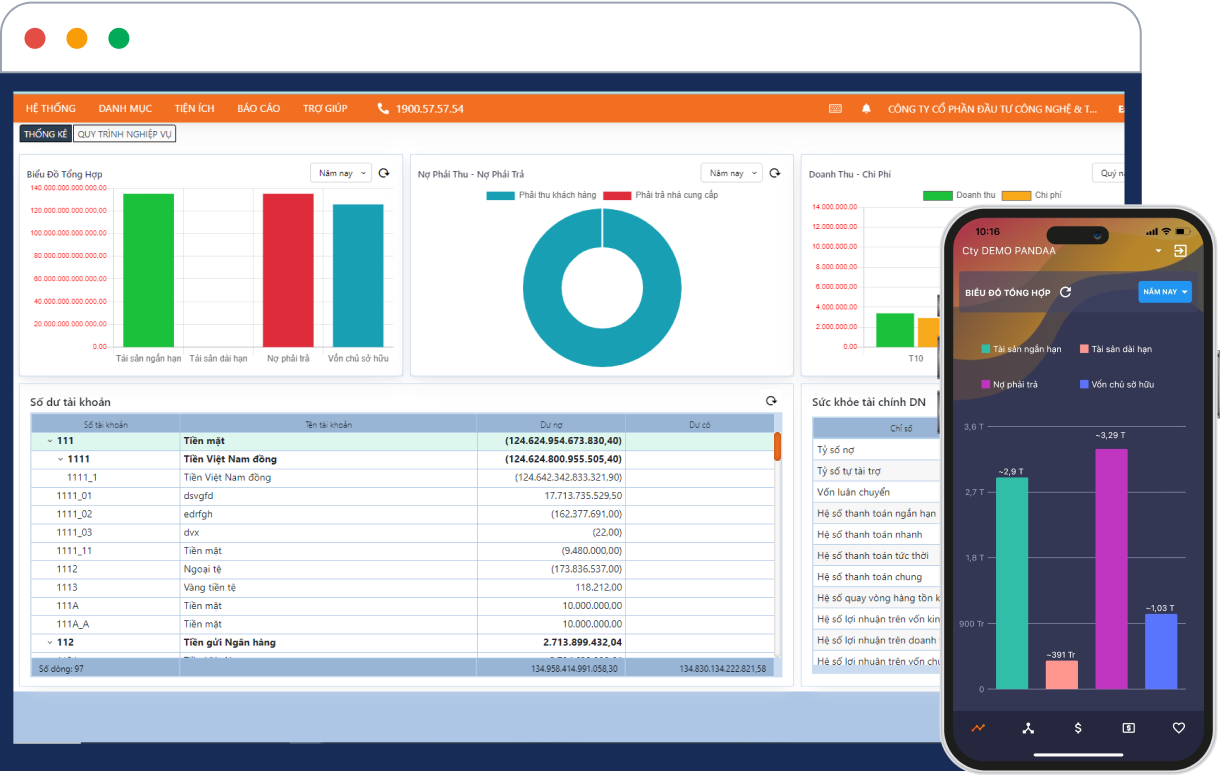Click the Tiền gửi Ngân hàng cell
The width and height of the screenshot is (1220, 775).
coord(328,642)
